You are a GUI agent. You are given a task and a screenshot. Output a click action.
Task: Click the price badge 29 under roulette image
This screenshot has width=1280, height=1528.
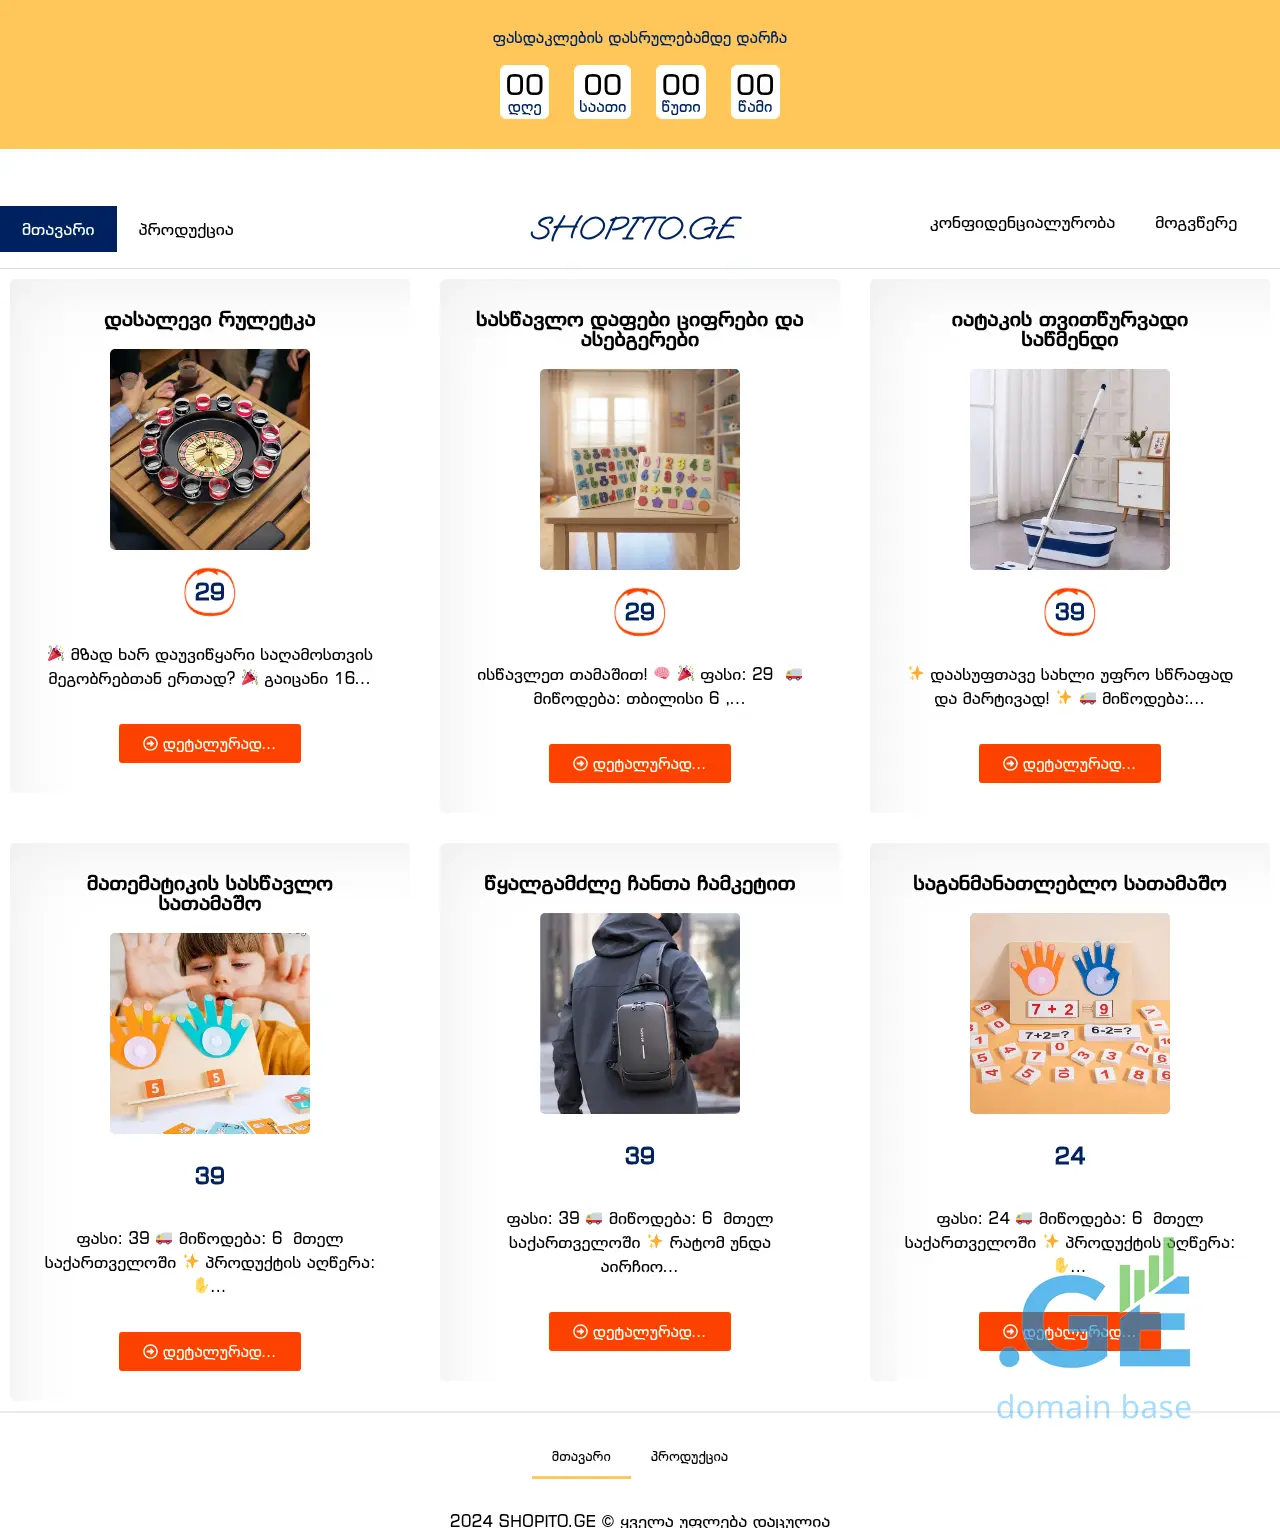coord(210,592)
